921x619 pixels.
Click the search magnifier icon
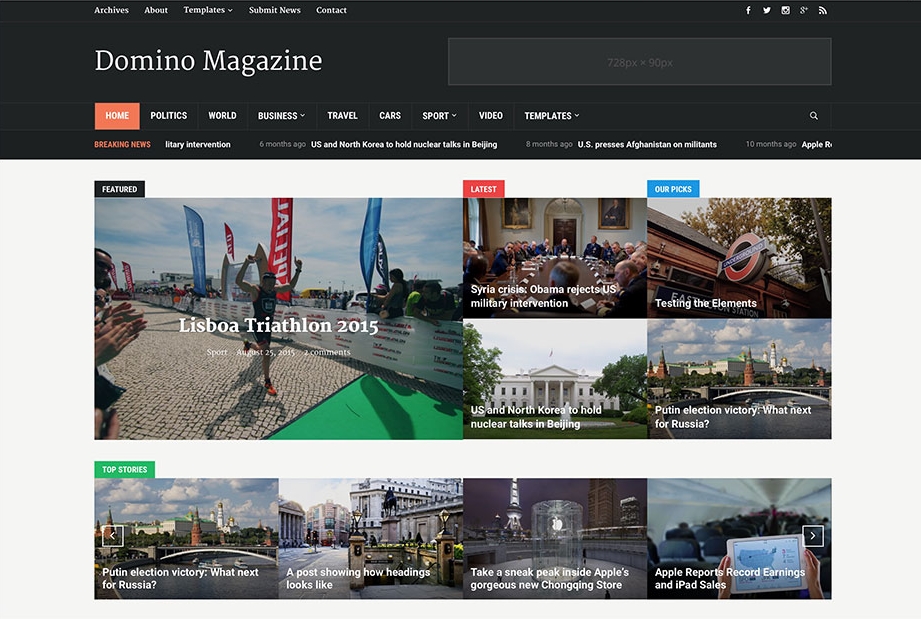tap(814, 116)
